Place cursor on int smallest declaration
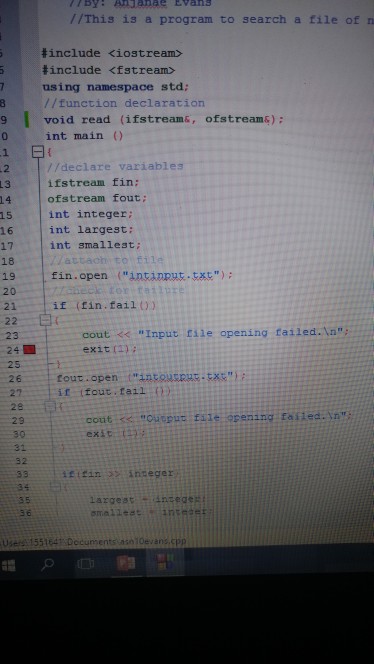This screenshot has width=374, height=664. pyautogui.click(x=95, y=245)
